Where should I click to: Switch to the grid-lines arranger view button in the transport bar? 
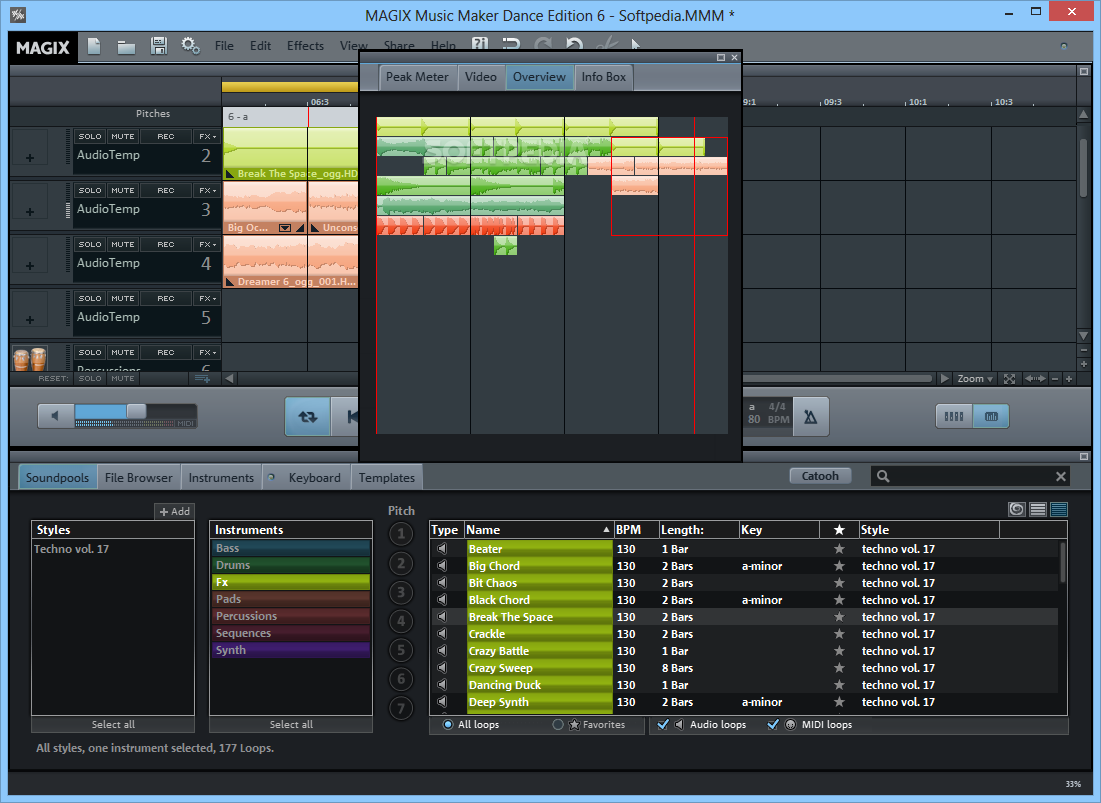954,416
